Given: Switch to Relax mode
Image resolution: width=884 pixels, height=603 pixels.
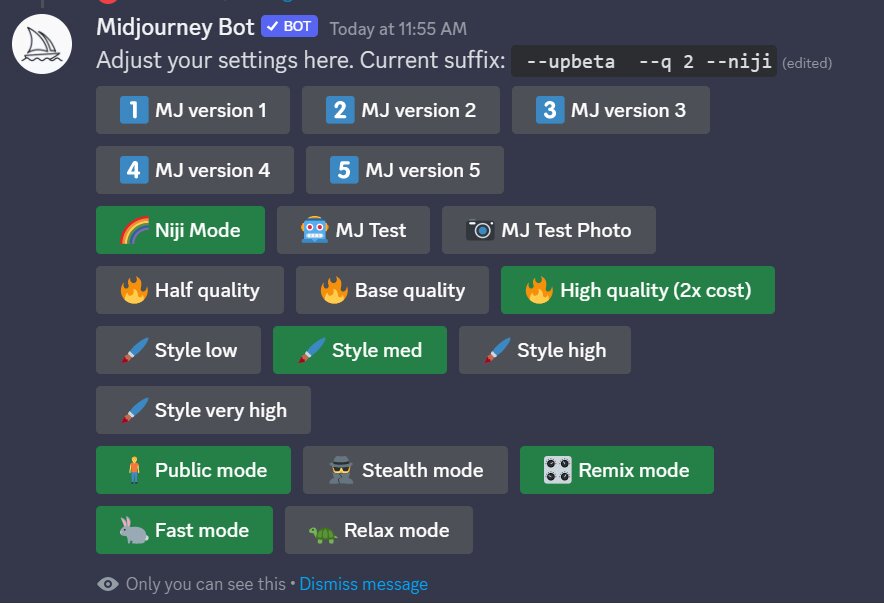Looking at the screenshot, I should point(378,530).
